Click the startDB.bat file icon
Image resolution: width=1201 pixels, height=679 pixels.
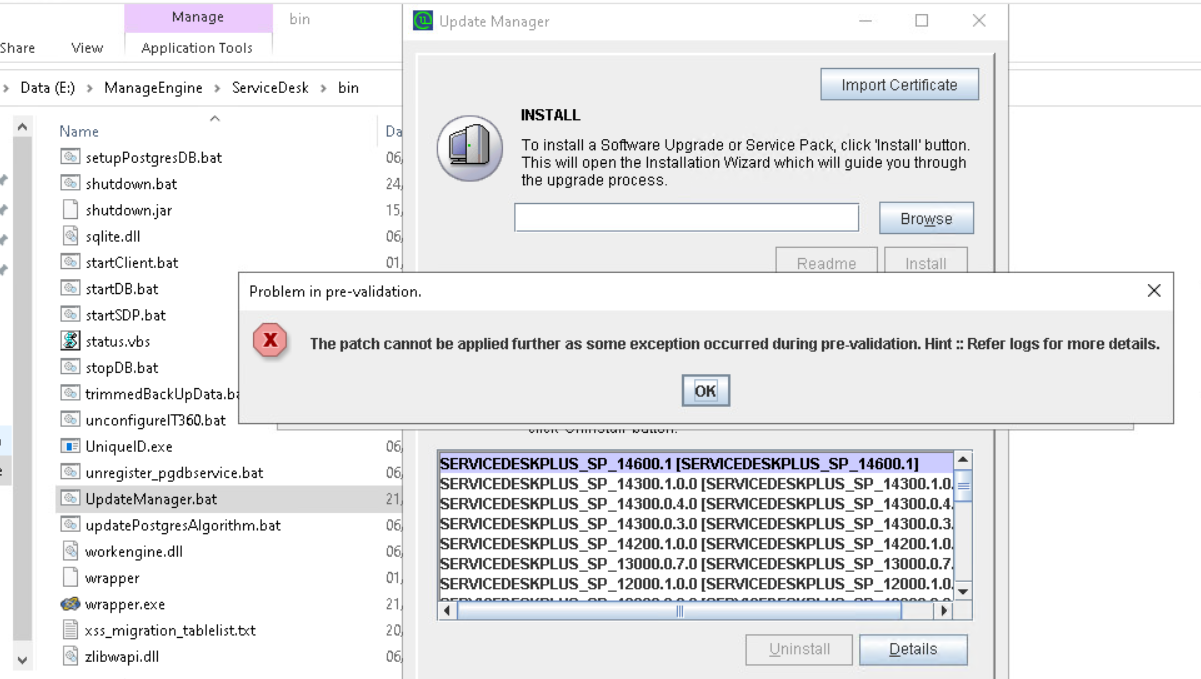[70, 288]
